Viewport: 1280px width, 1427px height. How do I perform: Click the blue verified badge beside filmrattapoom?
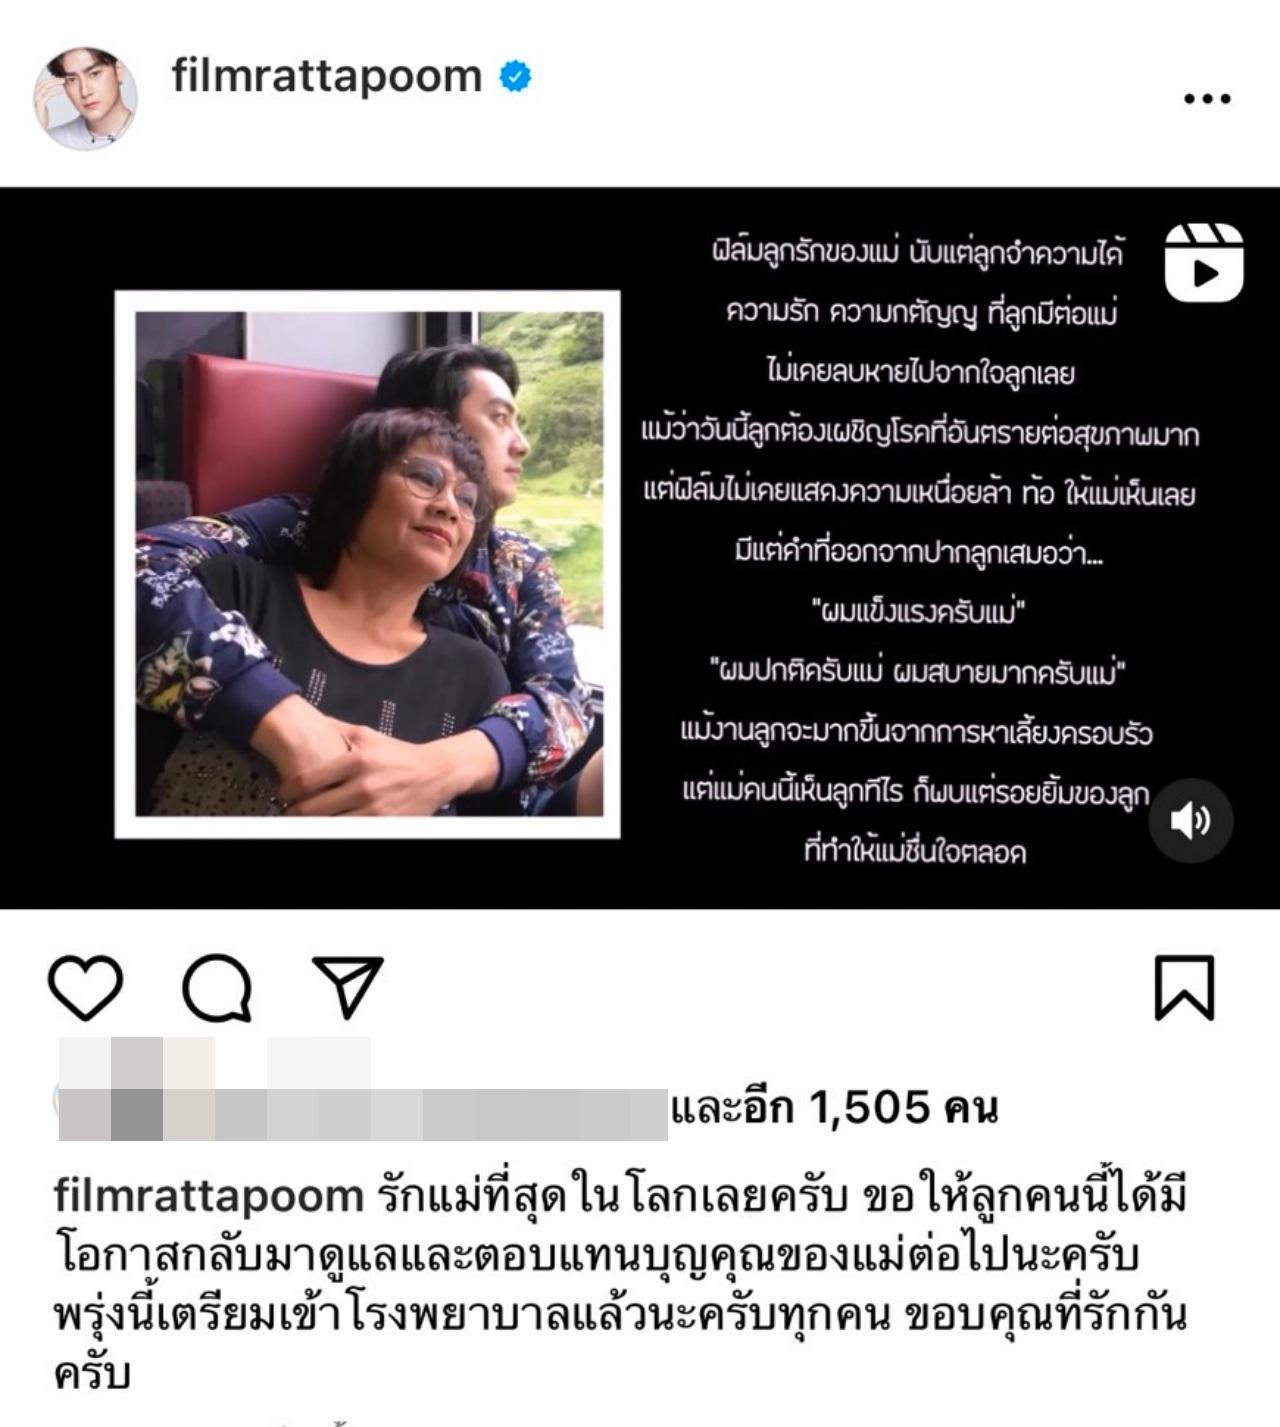click(515, 76)
